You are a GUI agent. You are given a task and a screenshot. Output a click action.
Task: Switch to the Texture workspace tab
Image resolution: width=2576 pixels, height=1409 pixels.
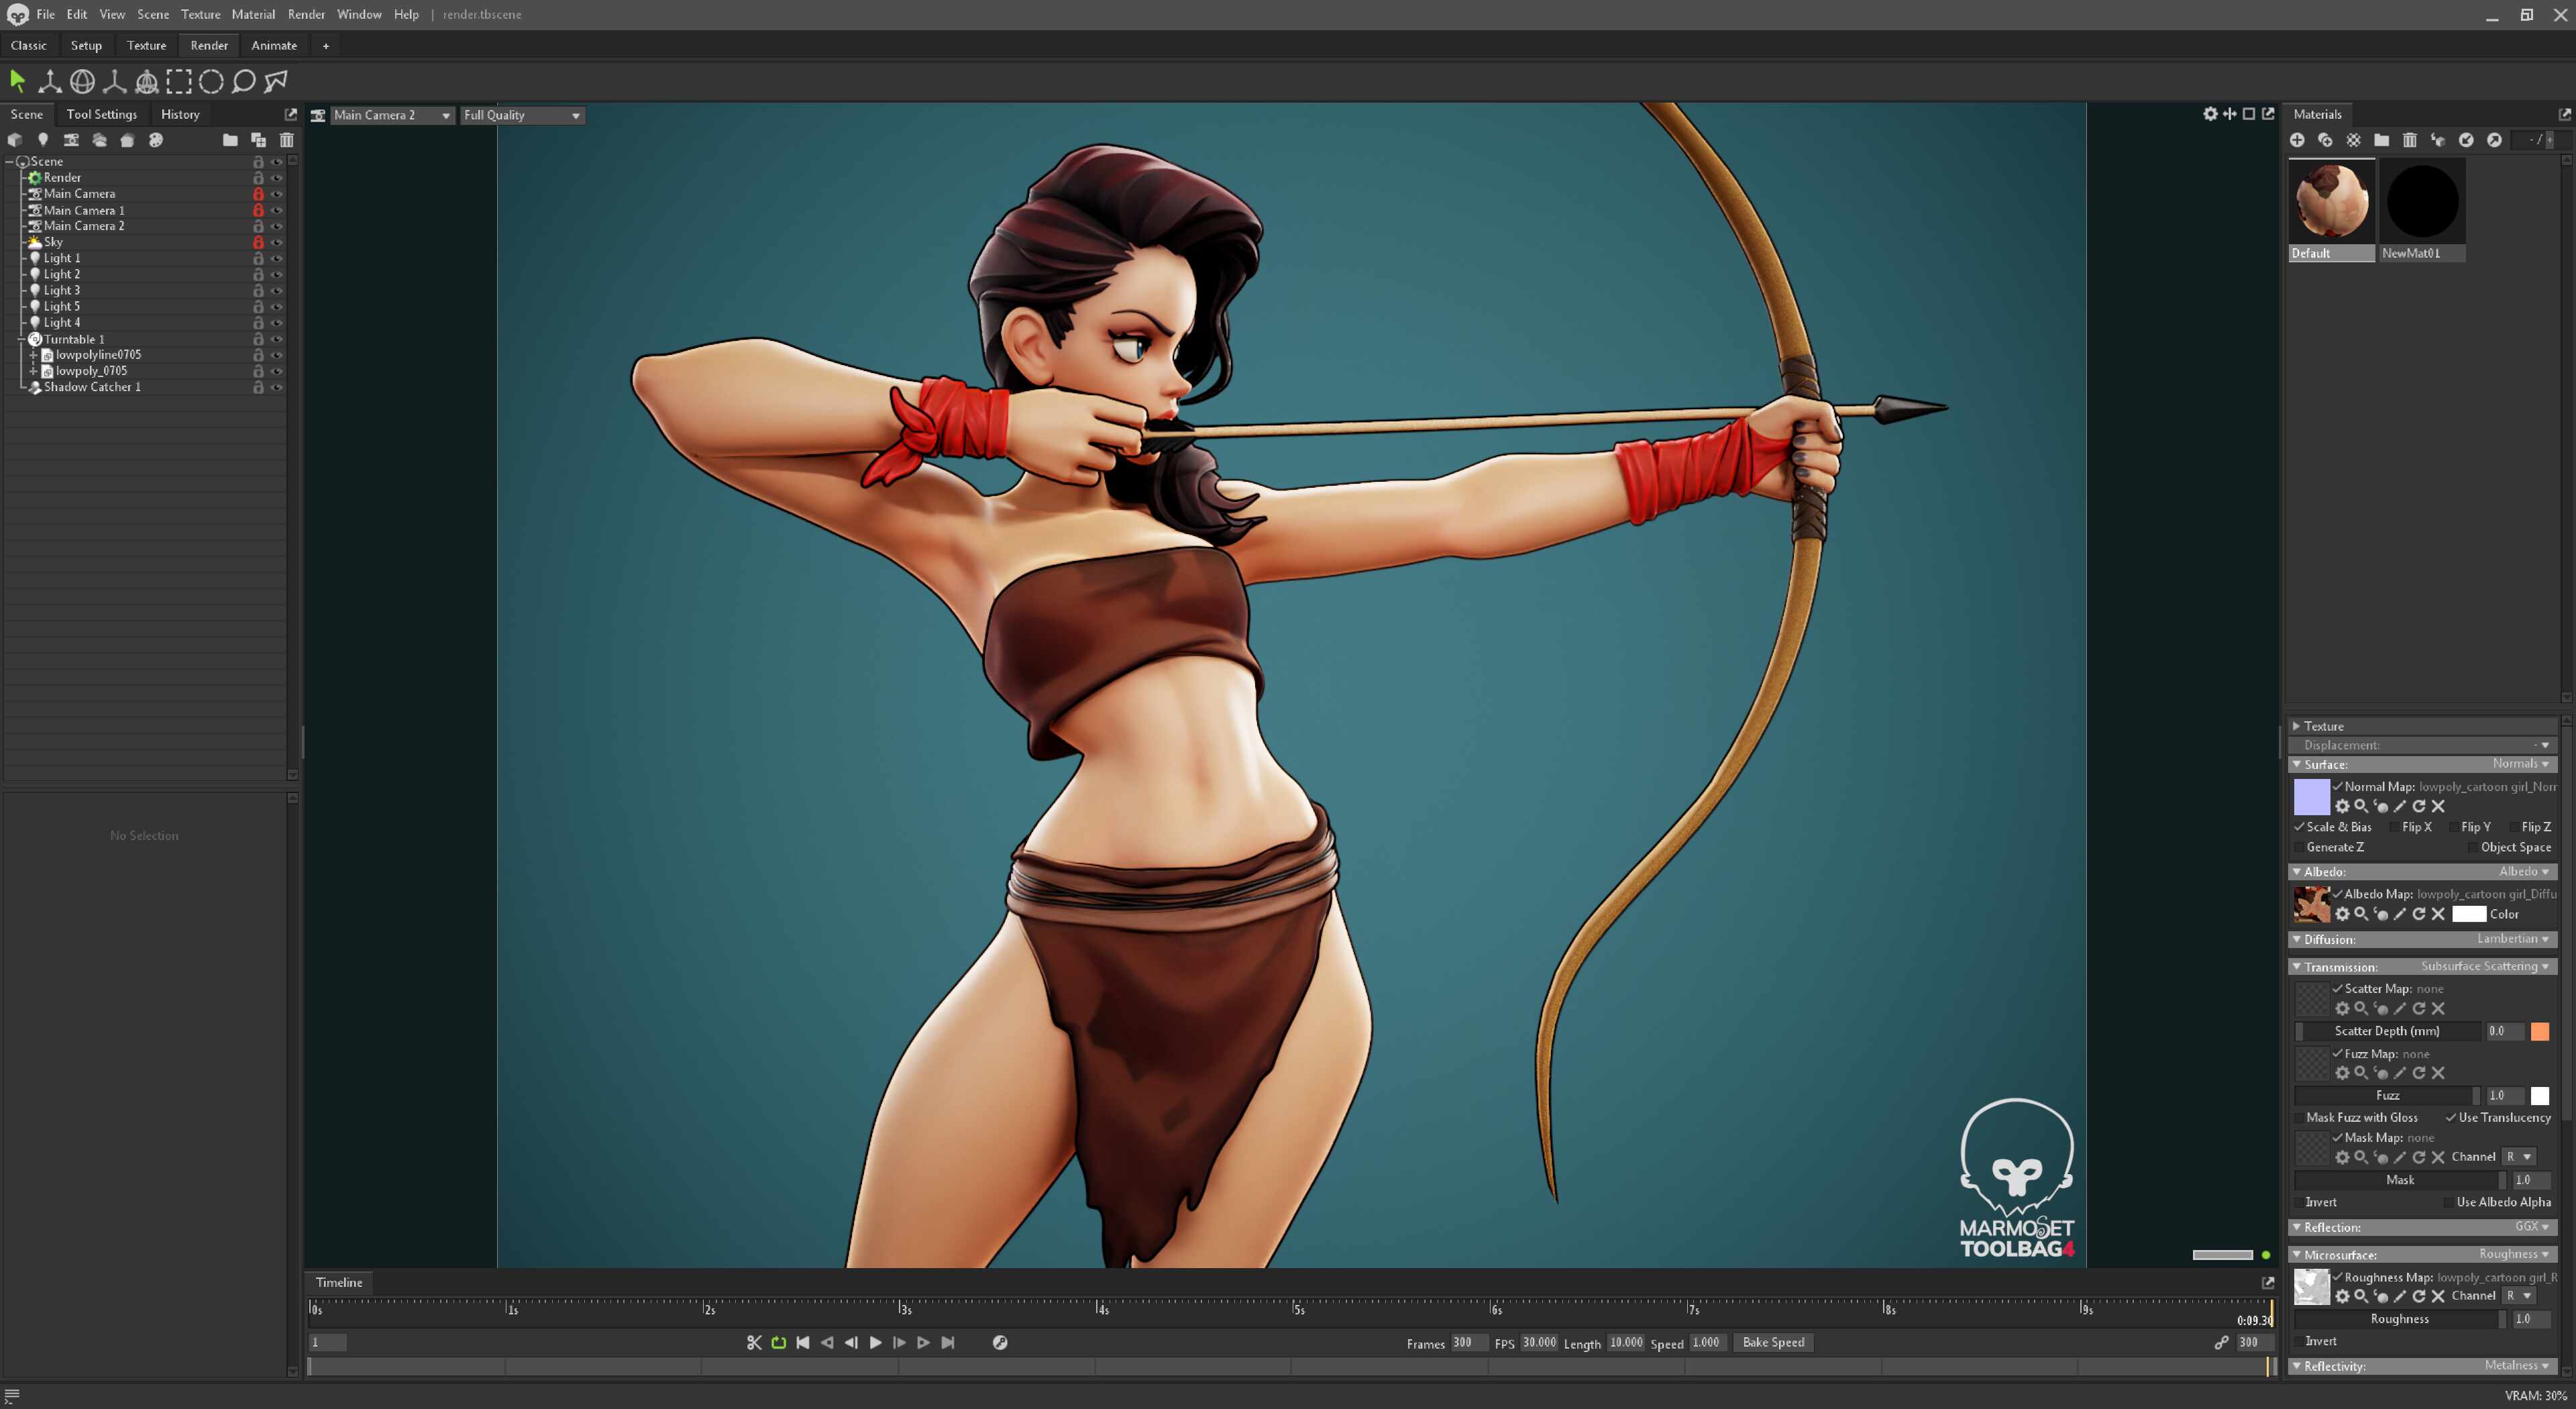point(146,45)
